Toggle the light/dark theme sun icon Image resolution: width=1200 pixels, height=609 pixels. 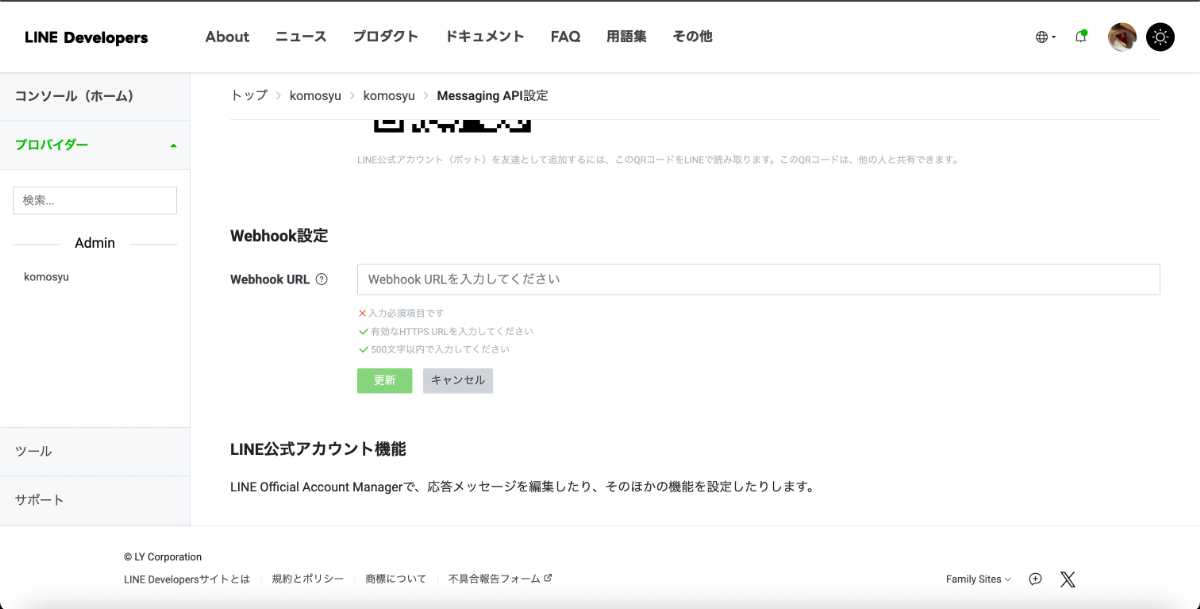coord(1160,37)
